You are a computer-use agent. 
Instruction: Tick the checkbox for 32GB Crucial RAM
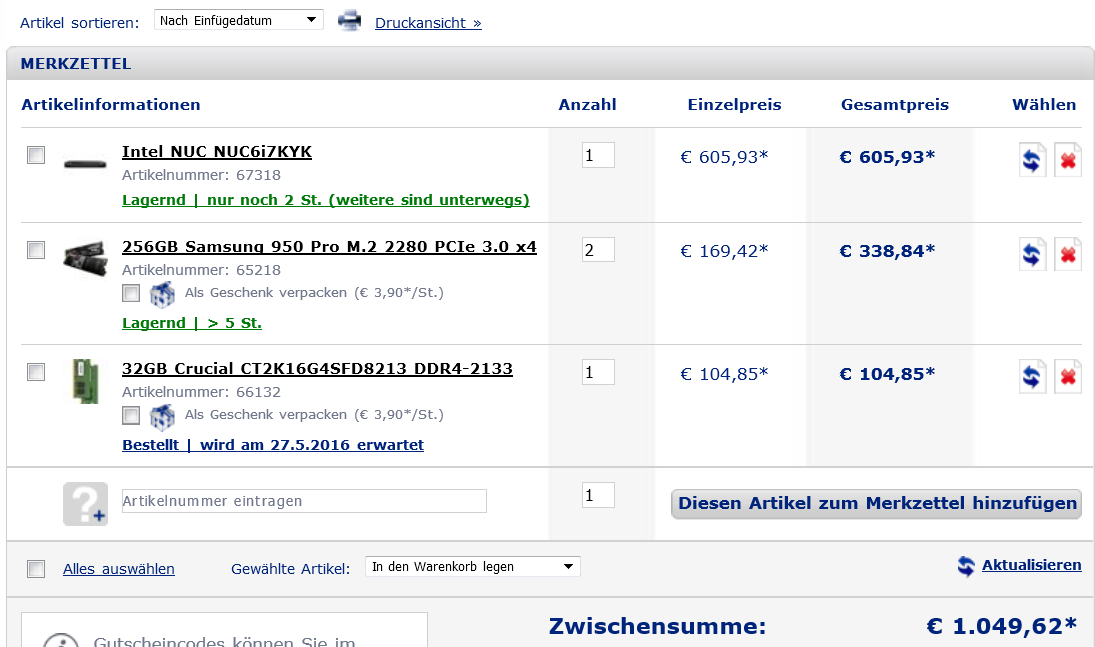36,372
